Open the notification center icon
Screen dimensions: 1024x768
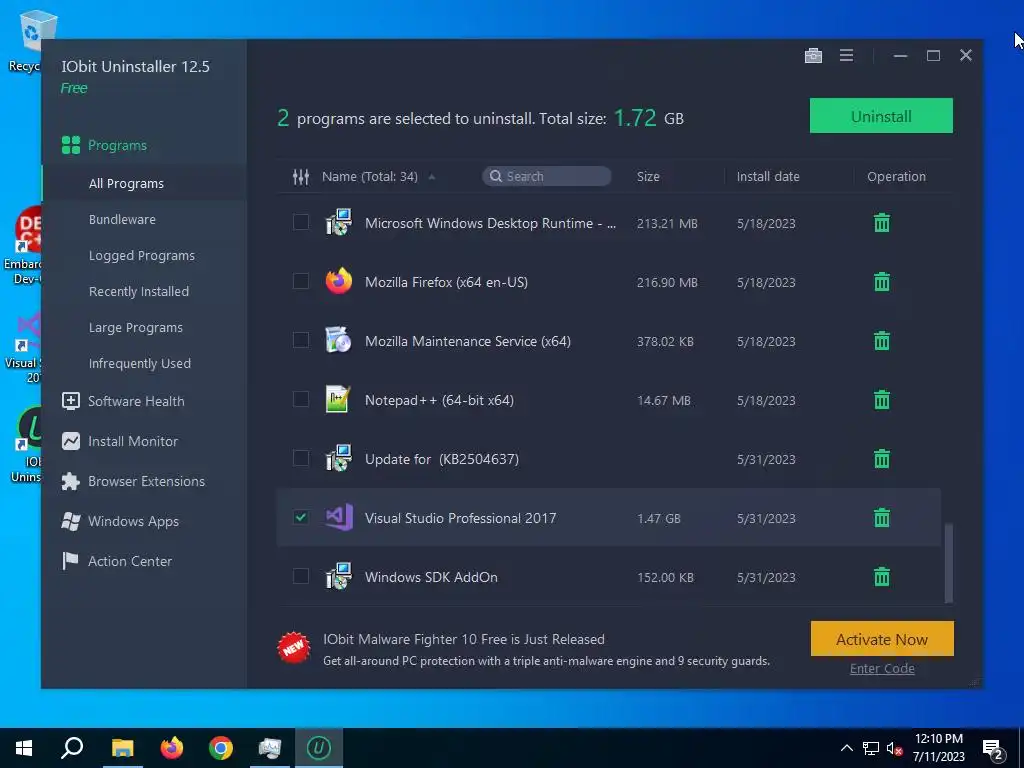pos(993,749)
